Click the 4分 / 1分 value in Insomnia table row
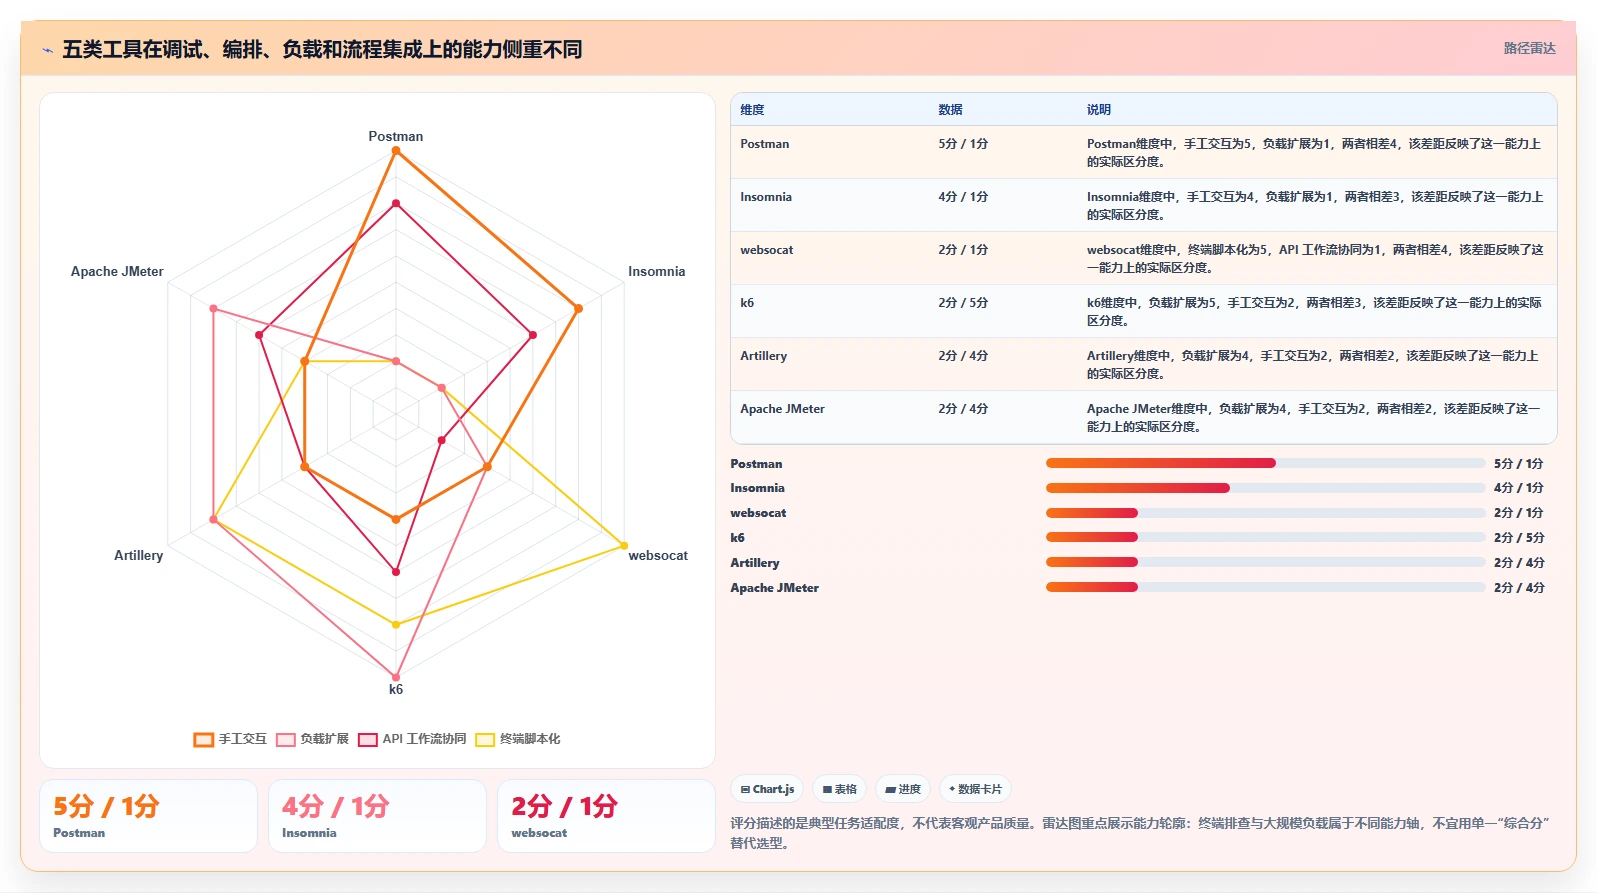 [963, 197]
